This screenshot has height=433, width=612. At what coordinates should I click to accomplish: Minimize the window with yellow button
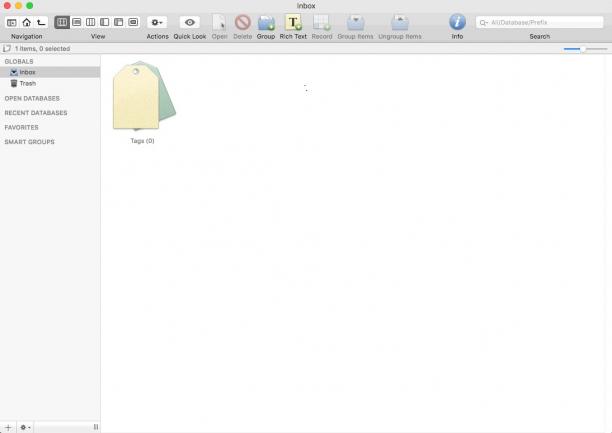[x=18, y=5]
